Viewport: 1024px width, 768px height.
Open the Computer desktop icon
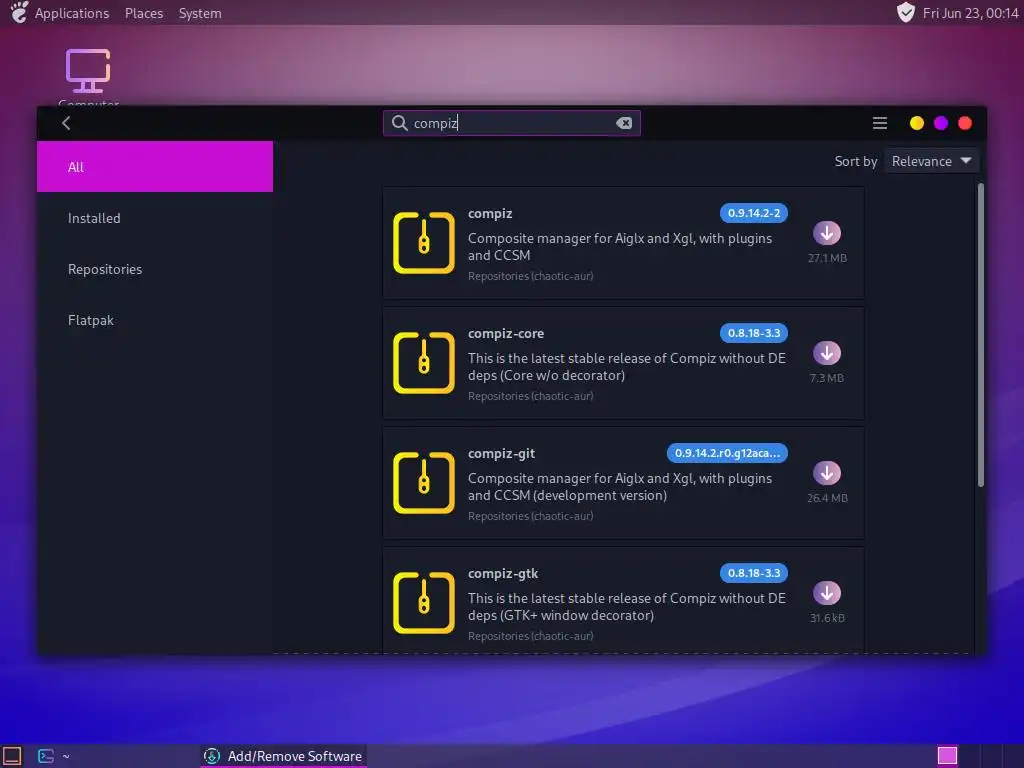(88, 72)
